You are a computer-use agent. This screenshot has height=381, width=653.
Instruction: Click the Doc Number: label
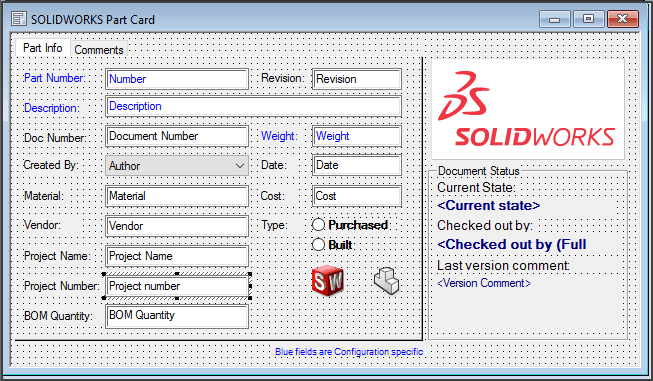(55, 138)
